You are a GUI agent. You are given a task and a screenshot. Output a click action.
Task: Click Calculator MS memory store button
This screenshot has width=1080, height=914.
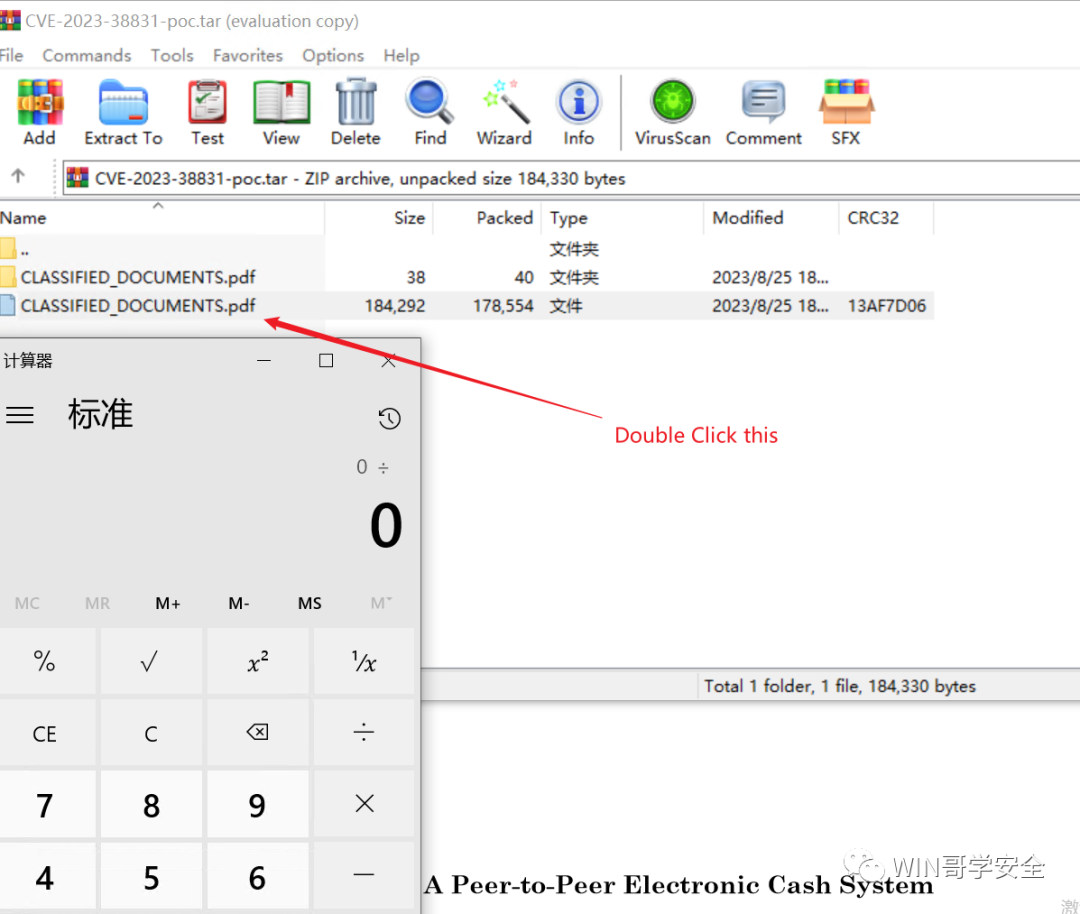pyautogui.click(x=309, y=603)
